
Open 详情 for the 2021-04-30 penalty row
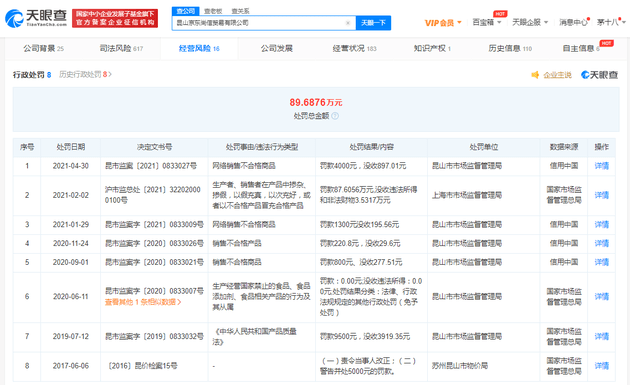click(601, 166)
